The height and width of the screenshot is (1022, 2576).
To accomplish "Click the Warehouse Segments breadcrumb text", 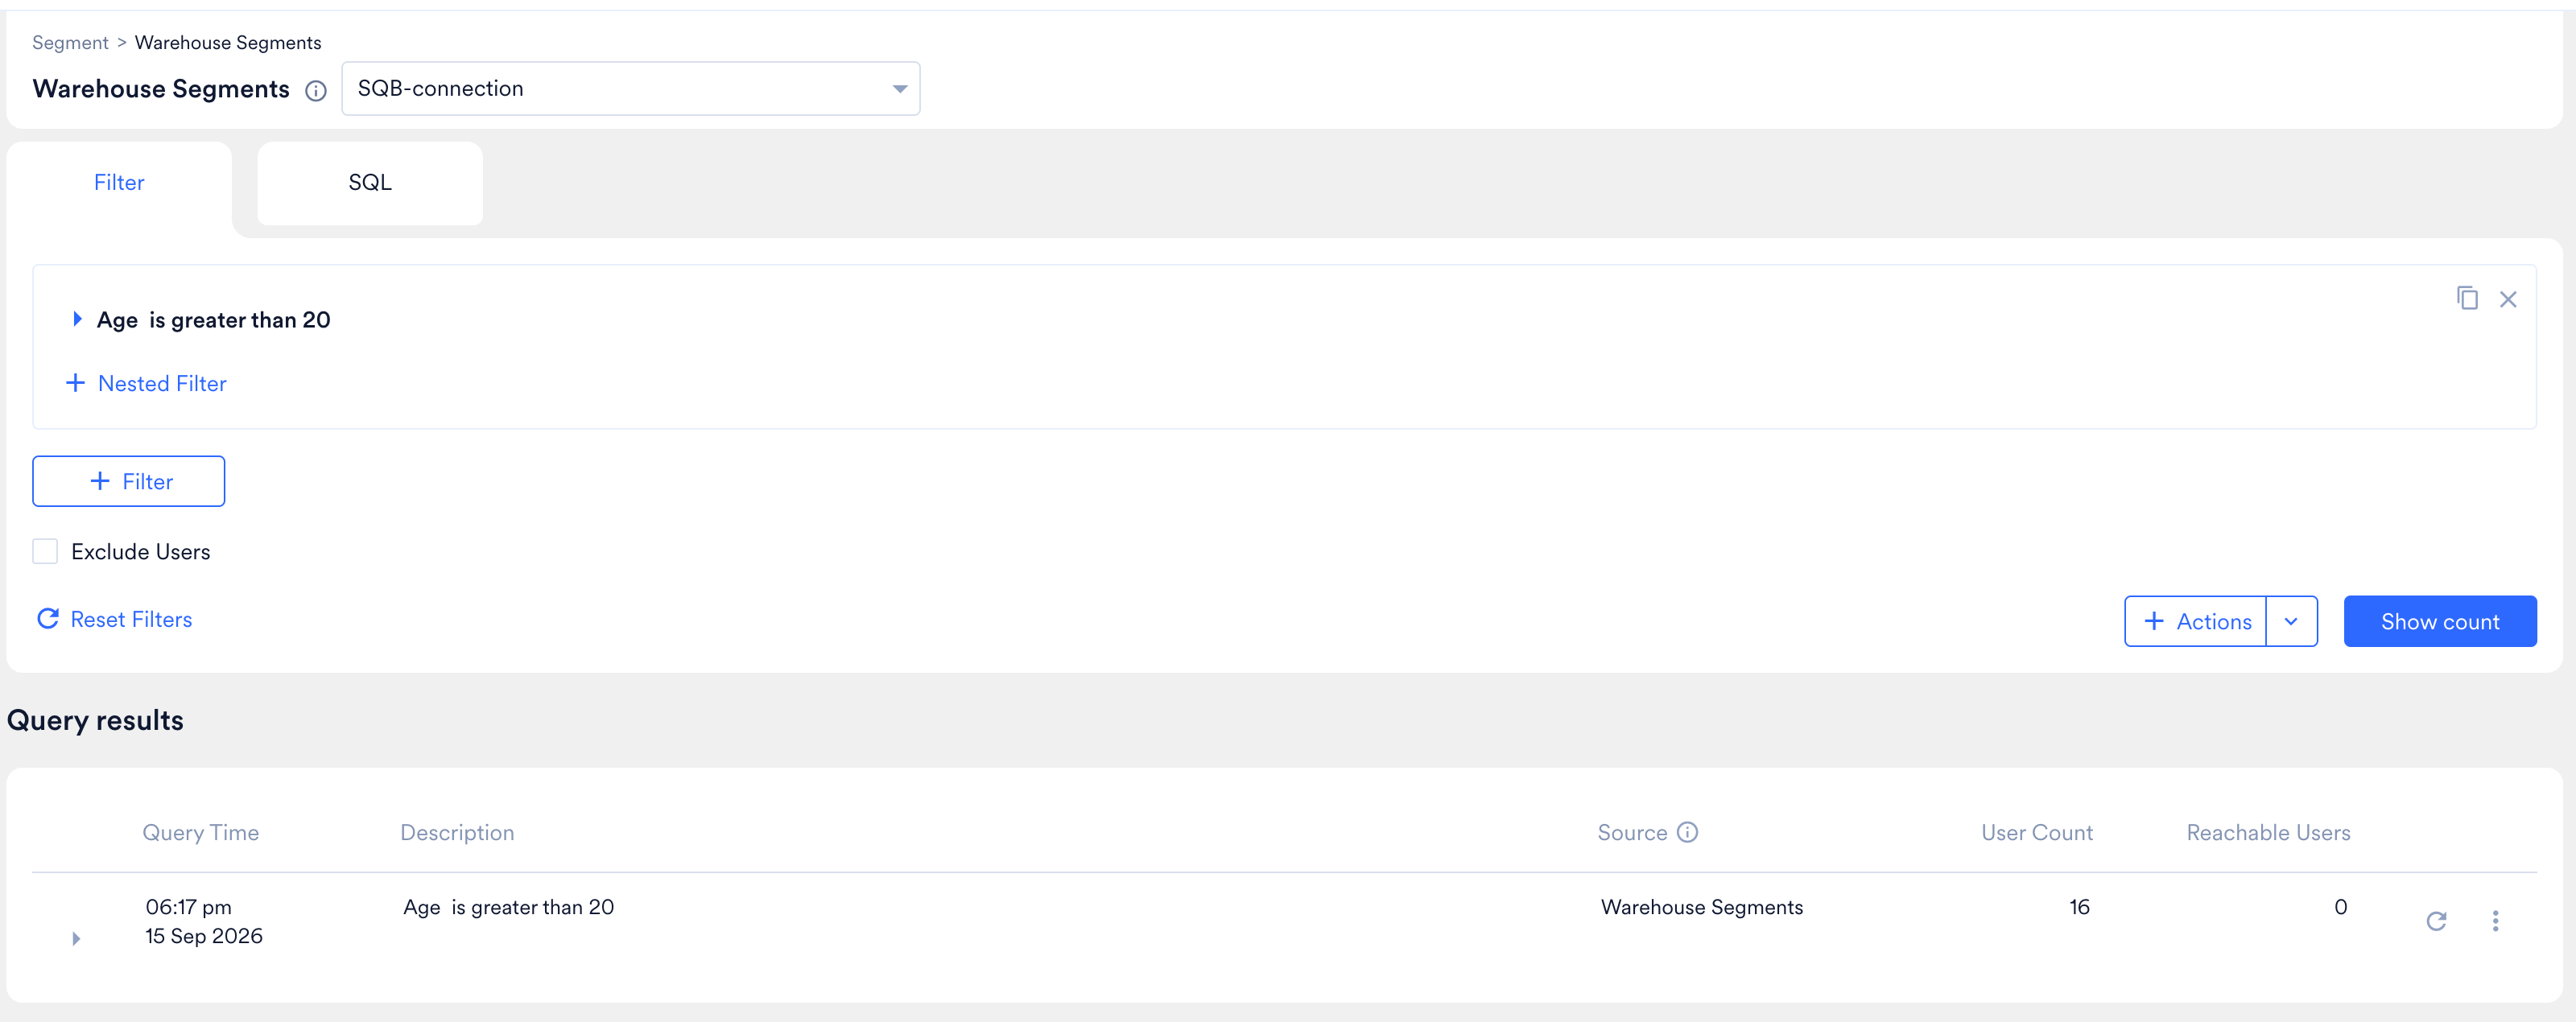I will pyautogui.click(x=228, y=42).
